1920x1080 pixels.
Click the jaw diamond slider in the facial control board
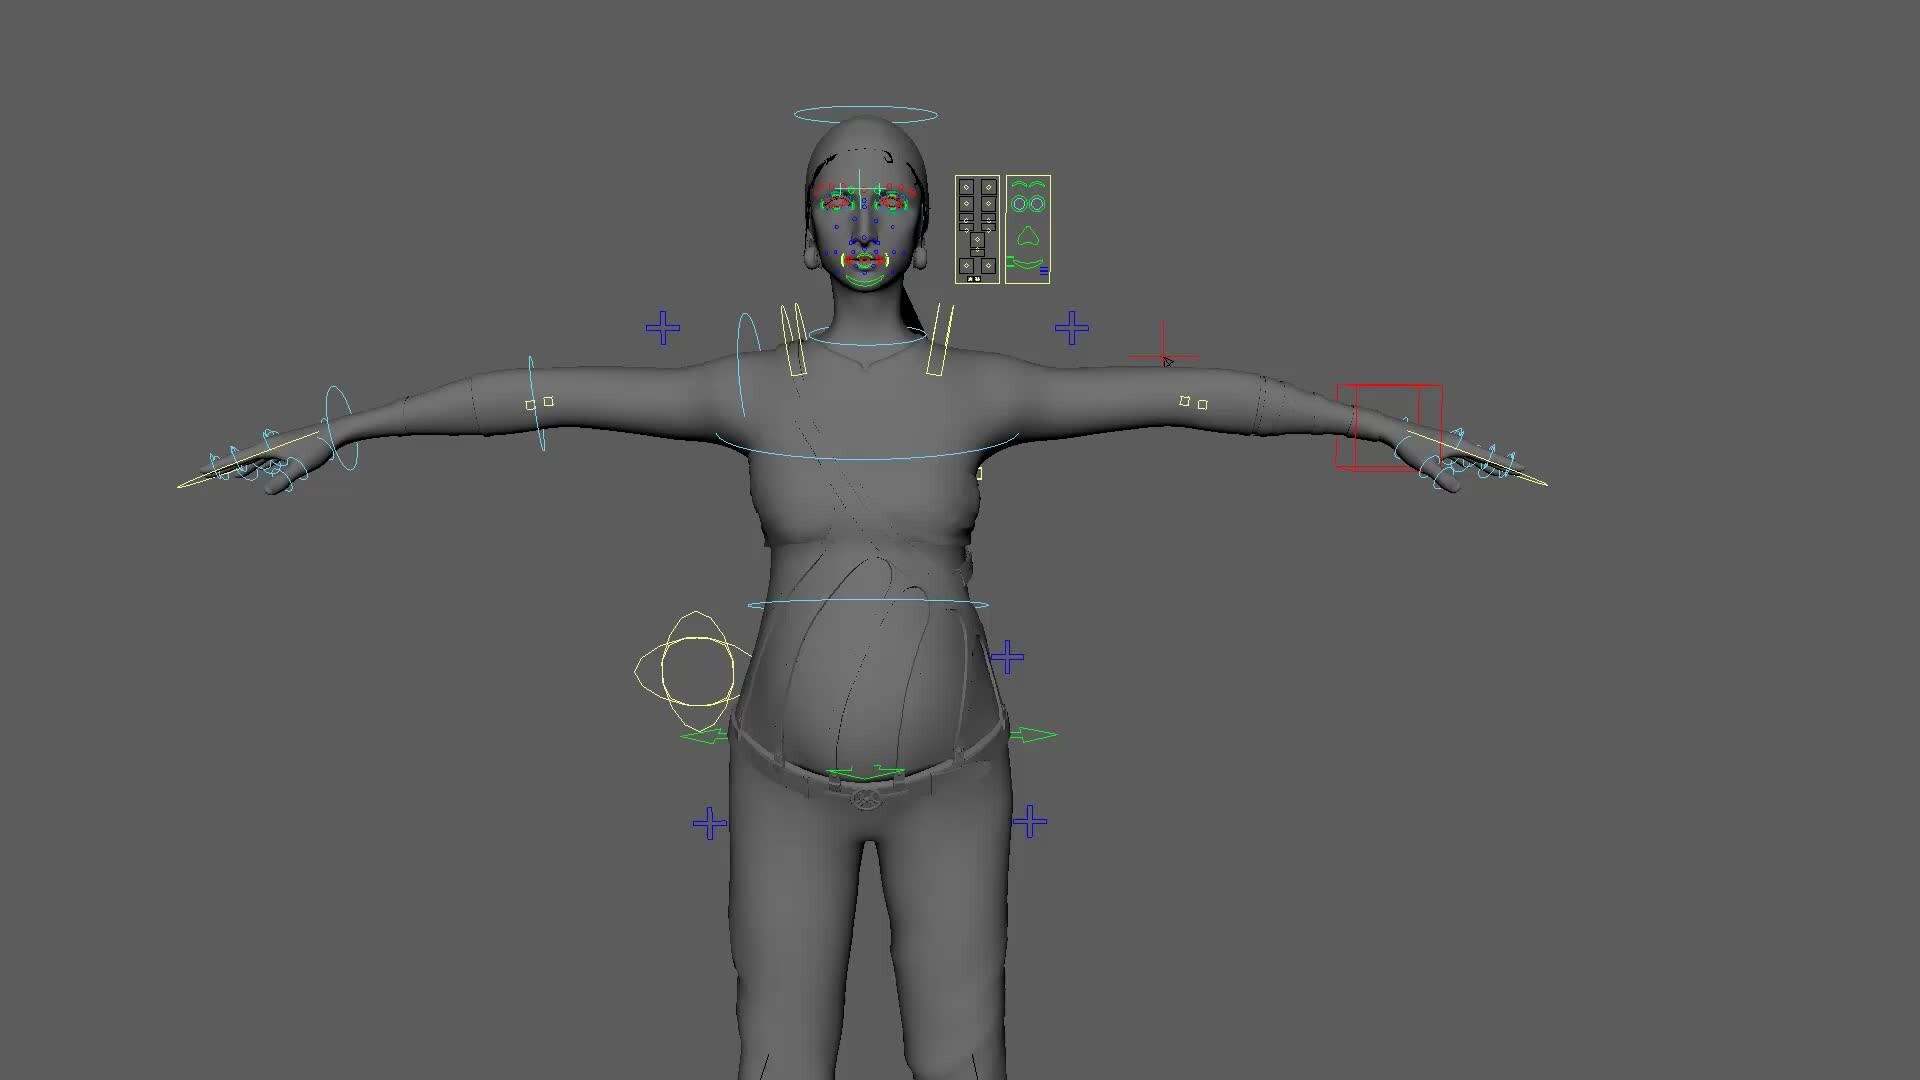point(978,239)
